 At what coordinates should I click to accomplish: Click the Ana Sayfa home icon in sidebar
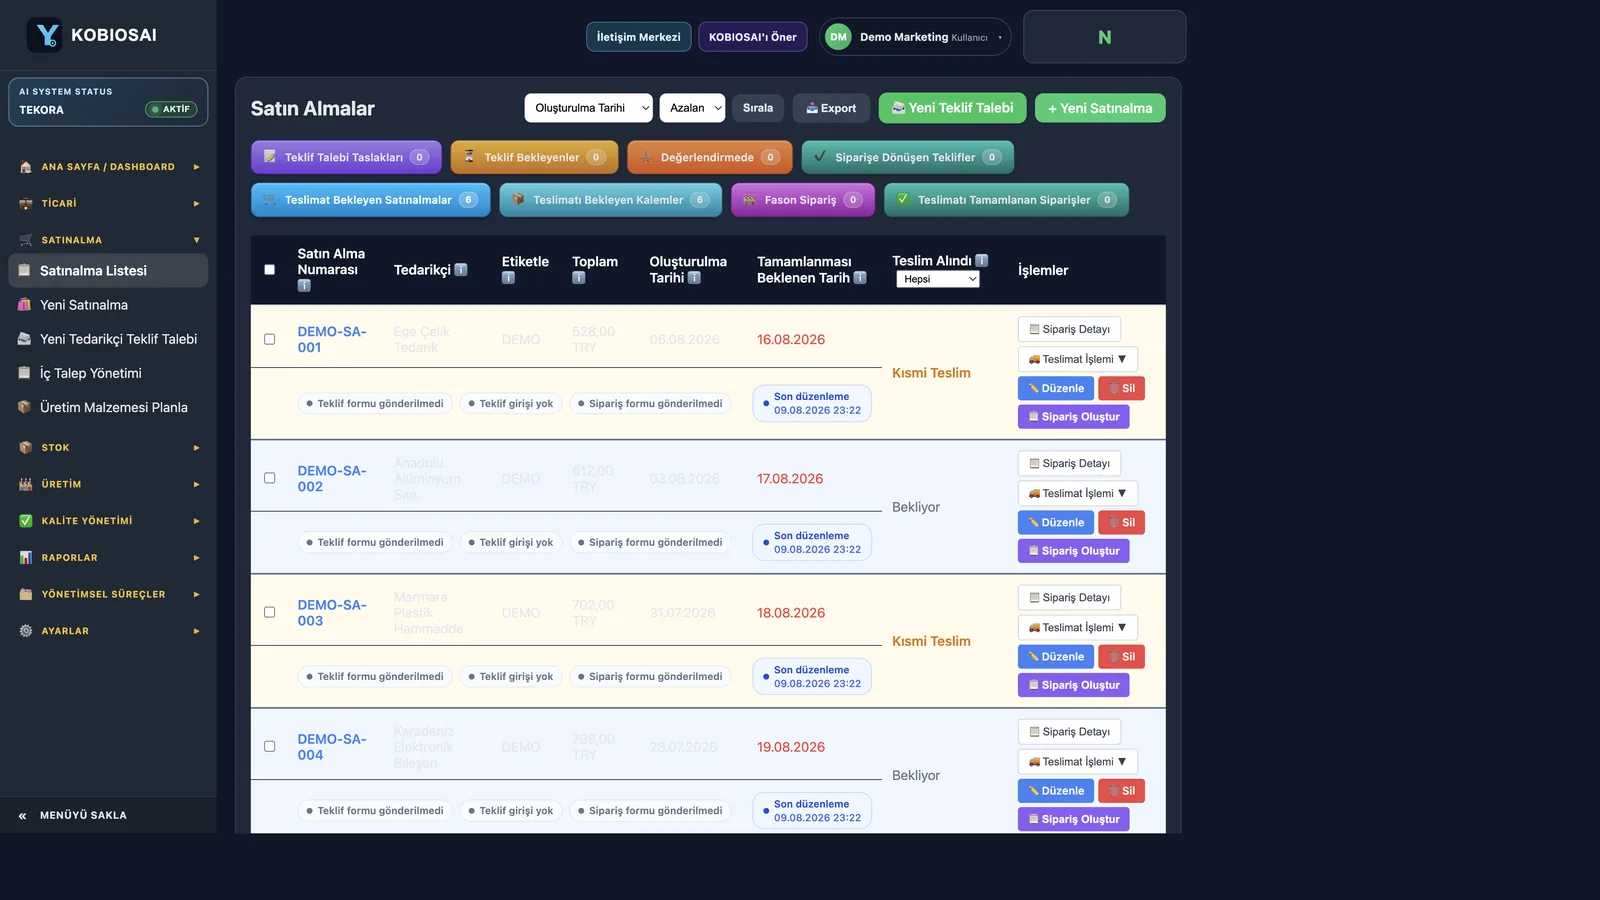click(x=26, y=167)
